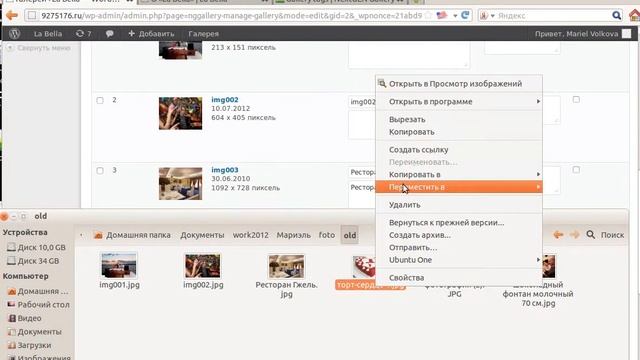Tick checkbox for gallery row 2 img002
The width and height of the screenshot is (640, 360).
[100, 100]
